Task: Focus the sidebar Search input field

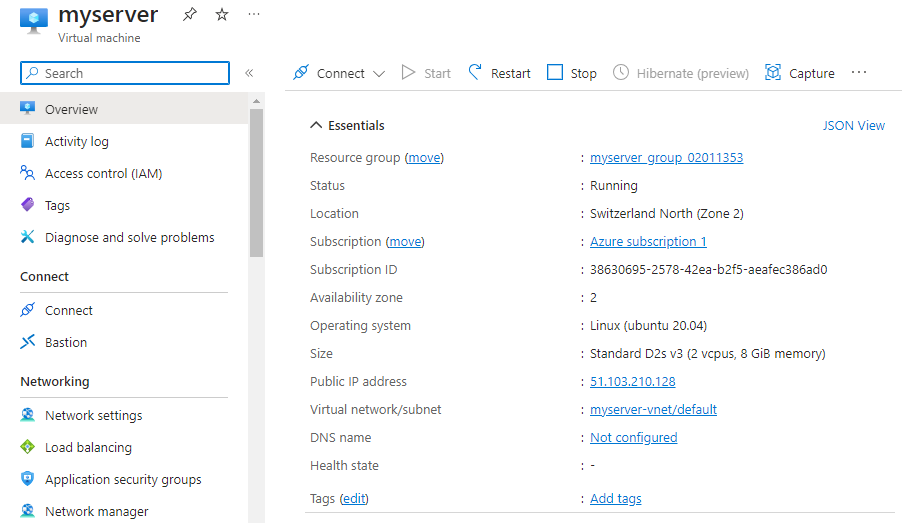Action: click(125, 73)
